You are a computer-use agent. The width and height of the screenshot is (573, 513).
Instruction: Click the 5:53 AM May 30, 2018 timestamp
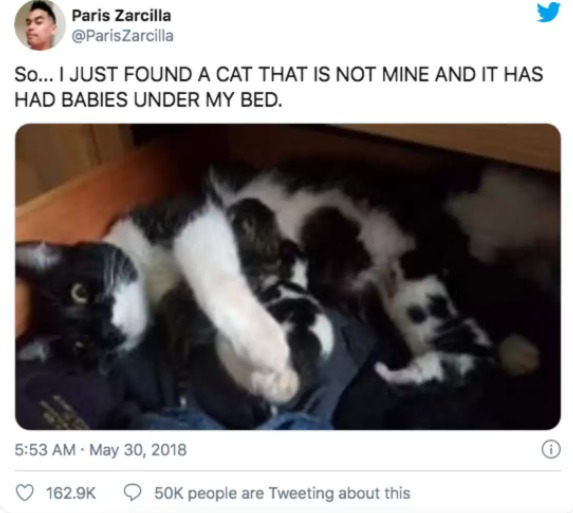click(100, 450)
